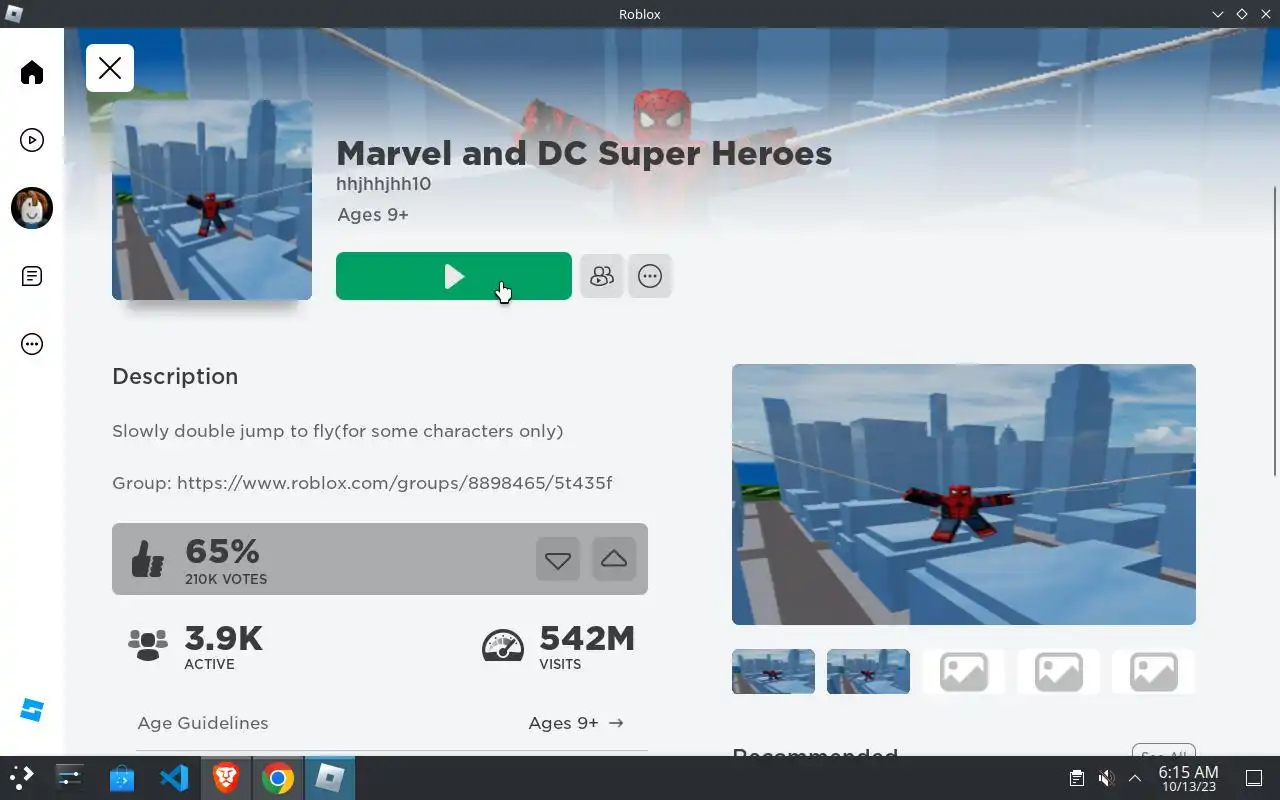Open the large Spider-Man preview image

(964, 494)
